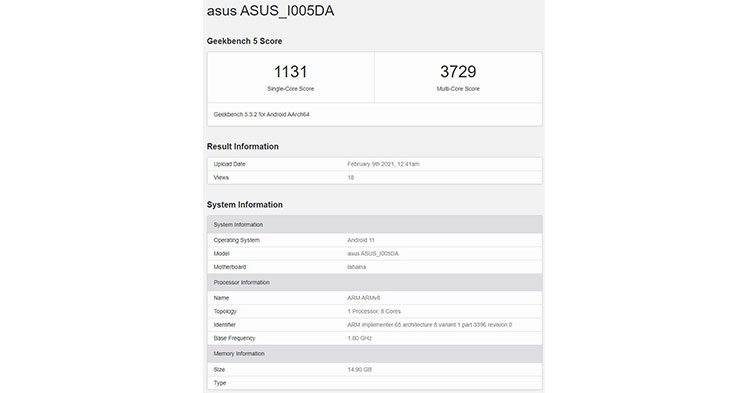750x393 pixels.
Task: Click the 'Topology' row label
Action: (225, 311)
